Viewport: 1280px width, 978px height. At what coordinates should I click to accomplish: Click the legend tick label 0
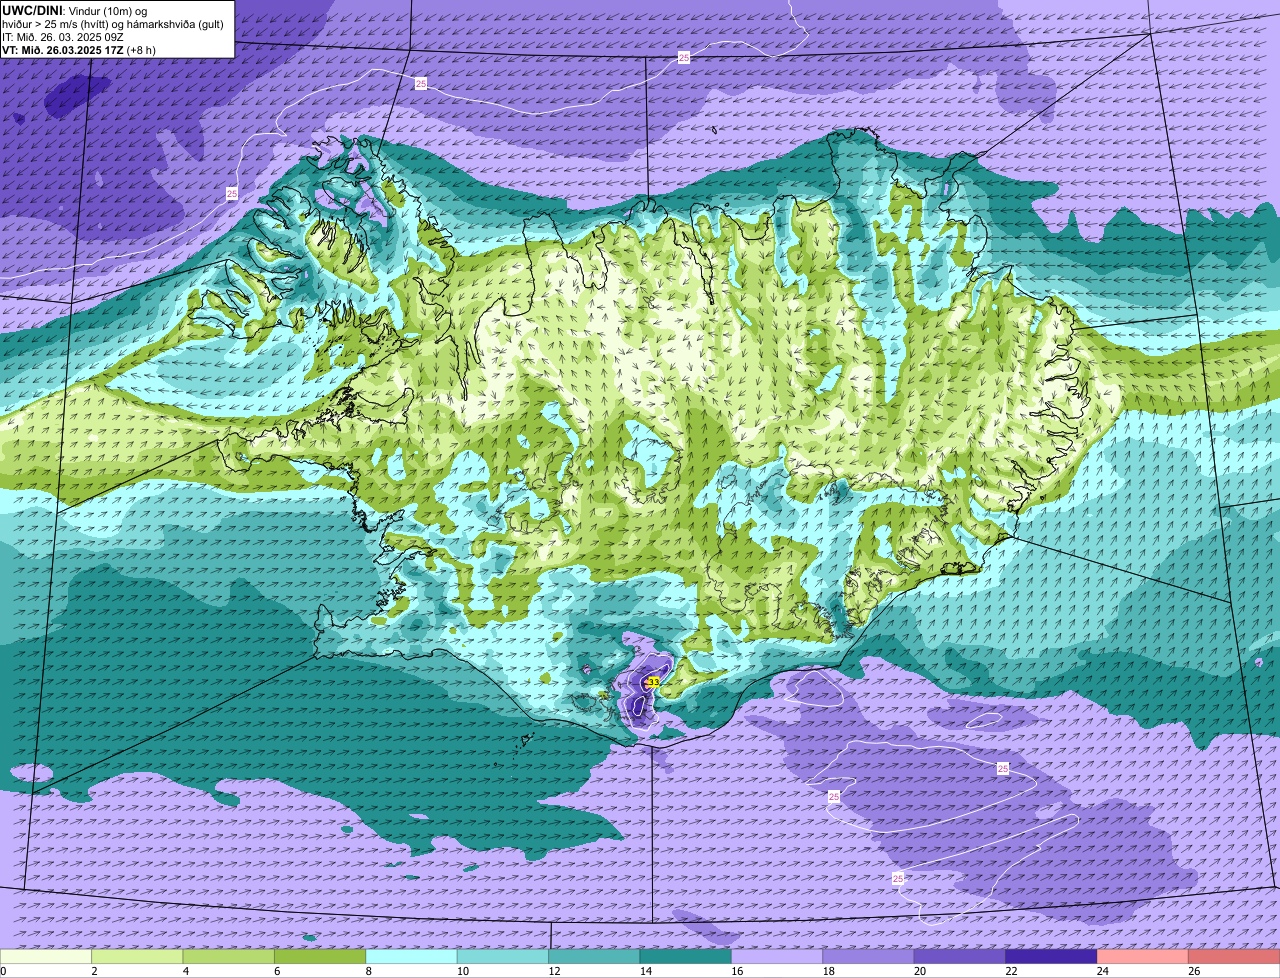click(3, 971)
